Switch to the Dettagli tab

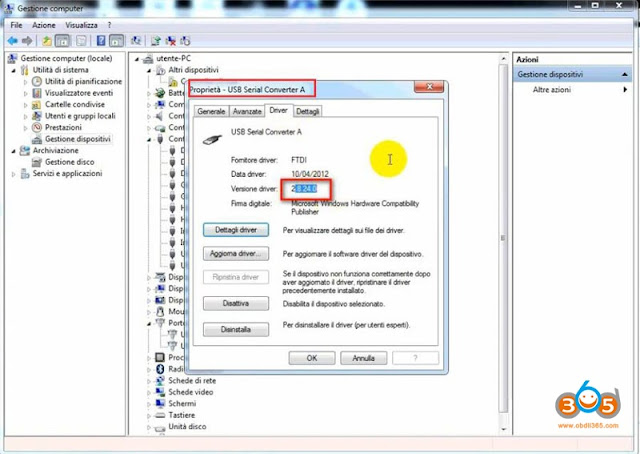point(307,111)
